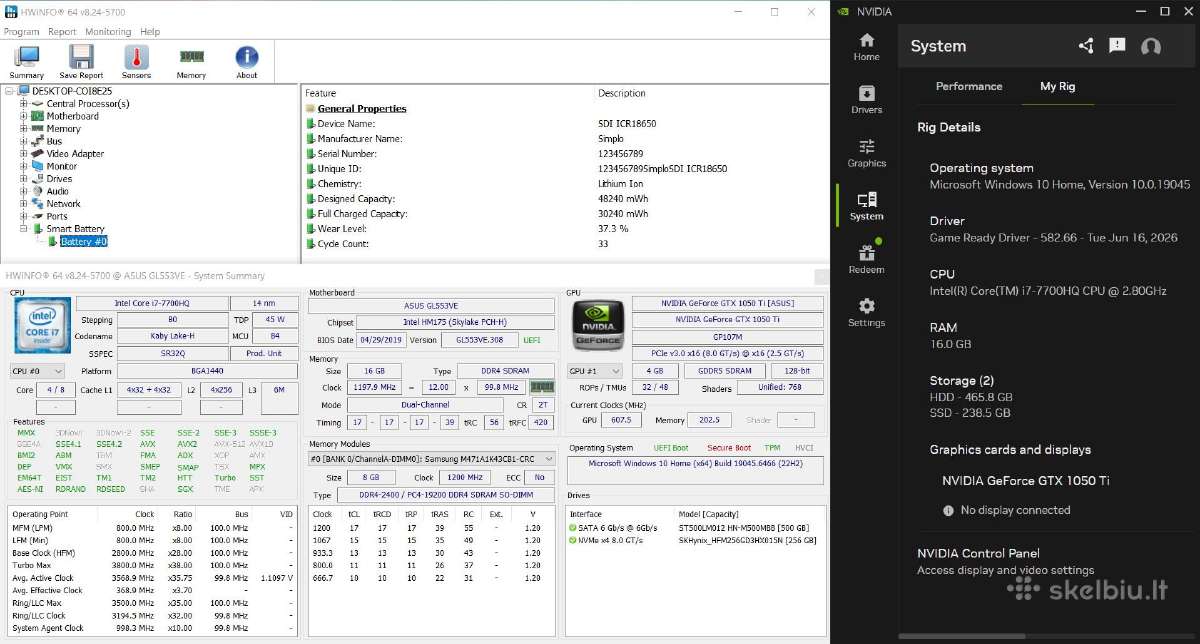Switch to the Performance tab
Image resolution: width=1200 pixels, height=644 pixels.
point(969,86)
